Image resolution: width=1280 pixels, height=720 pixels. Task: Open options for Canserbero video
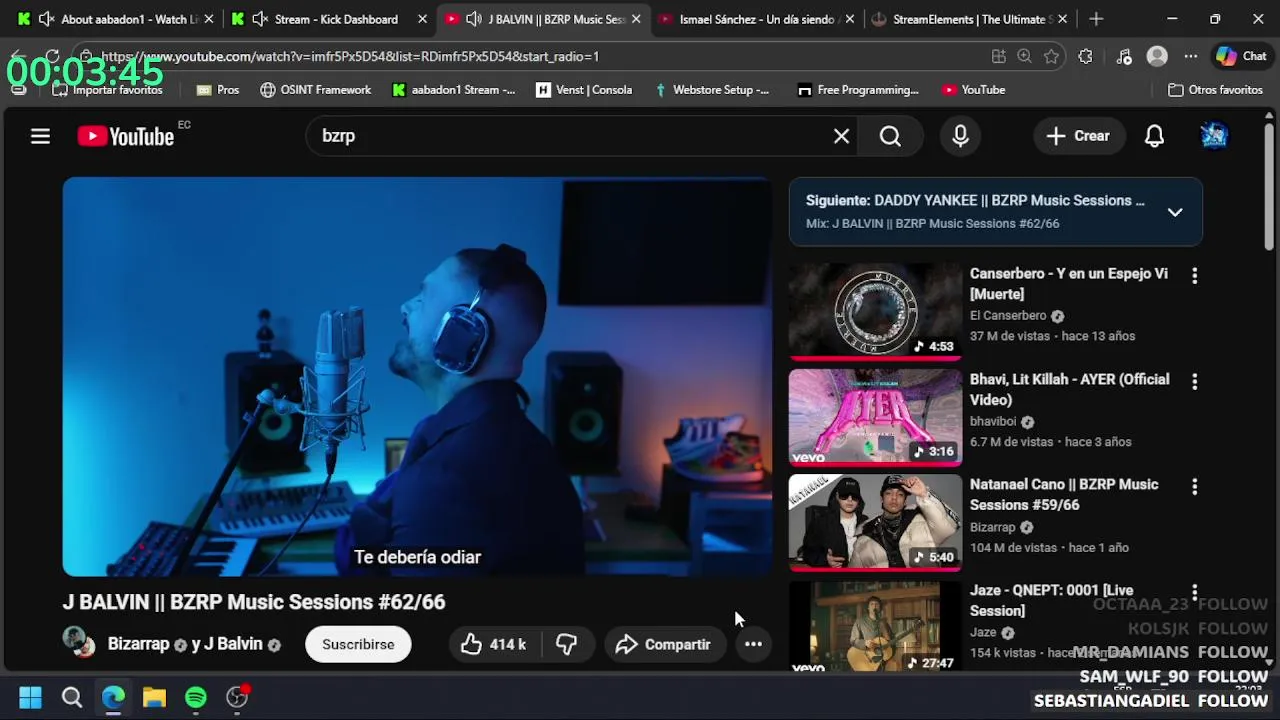tap(1194, 276)
